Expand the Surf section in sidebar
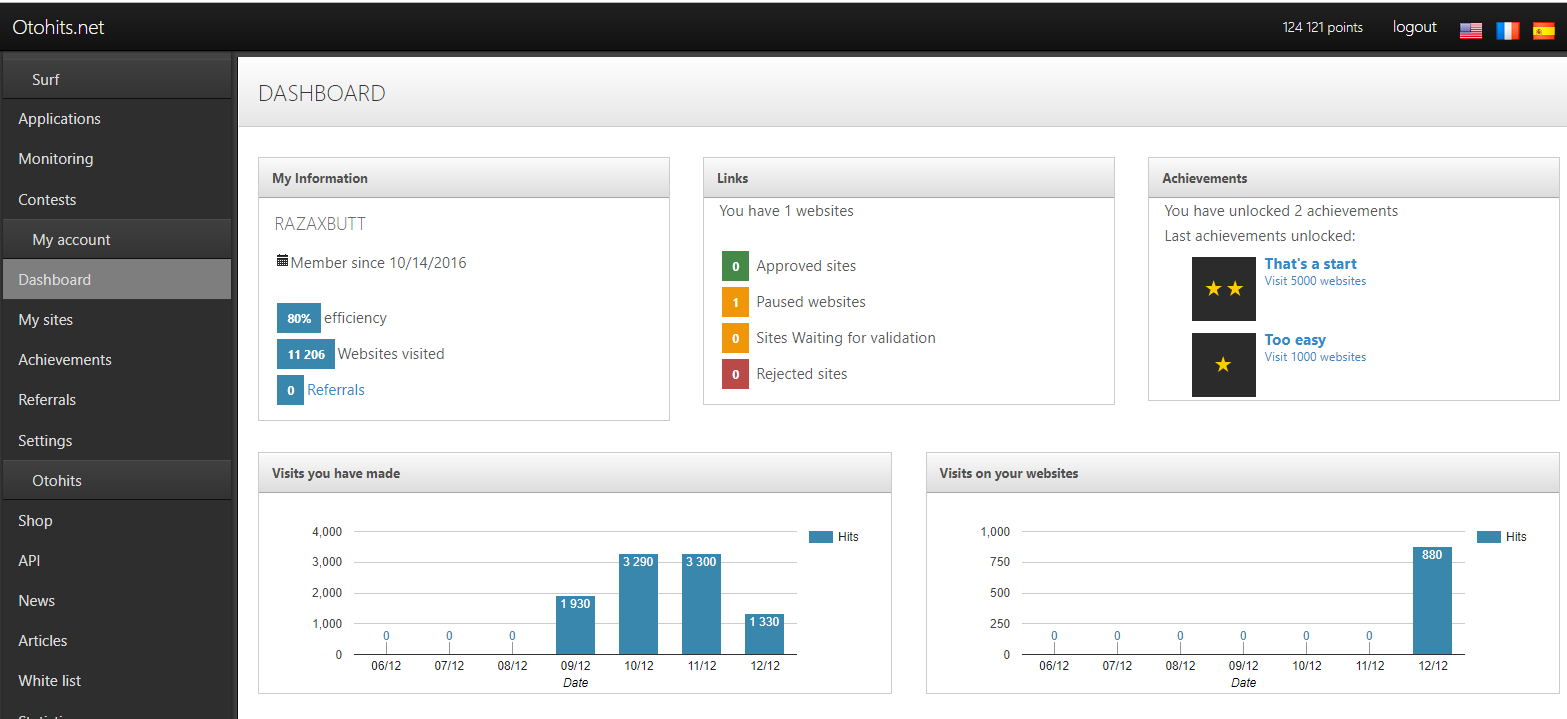This screenshot has height=719, width=1567. coord(46,80)
